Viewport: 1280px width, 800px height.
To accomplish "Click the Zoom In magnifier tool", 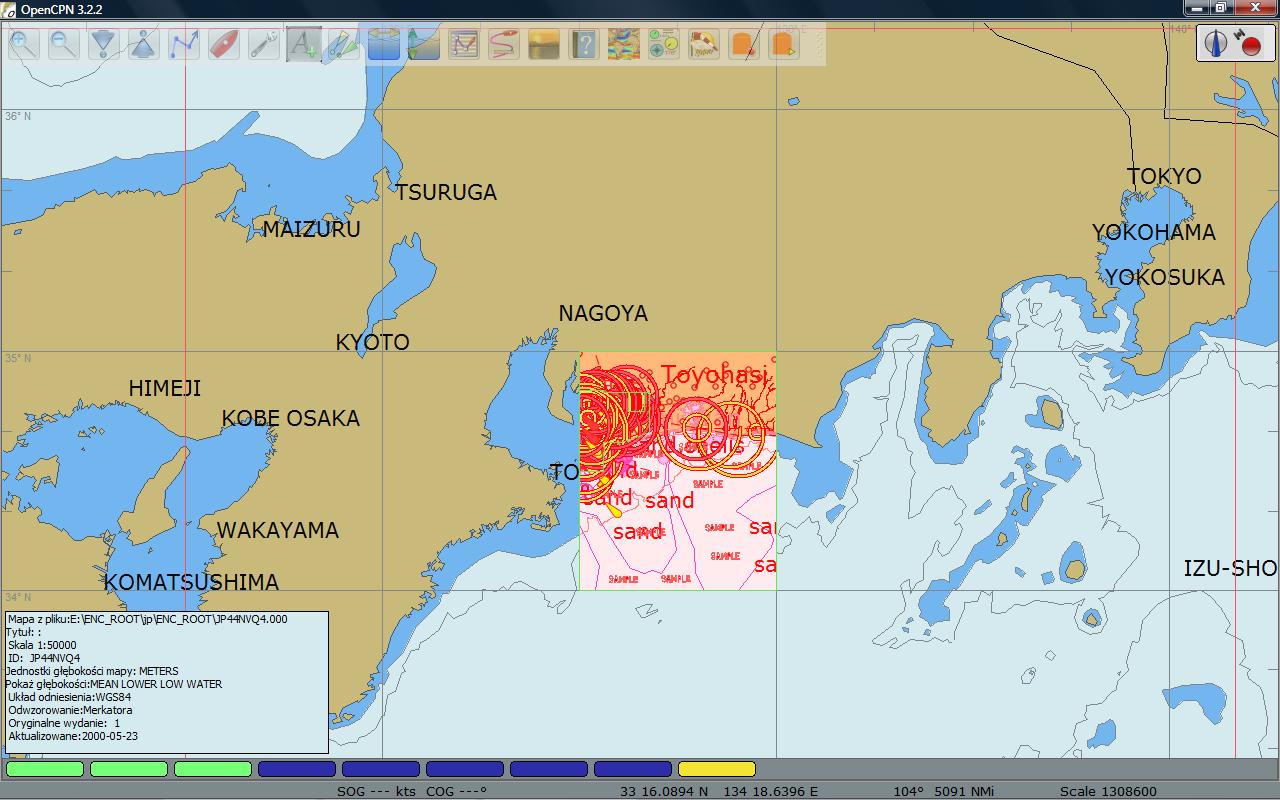I will (x=24, y=44).
